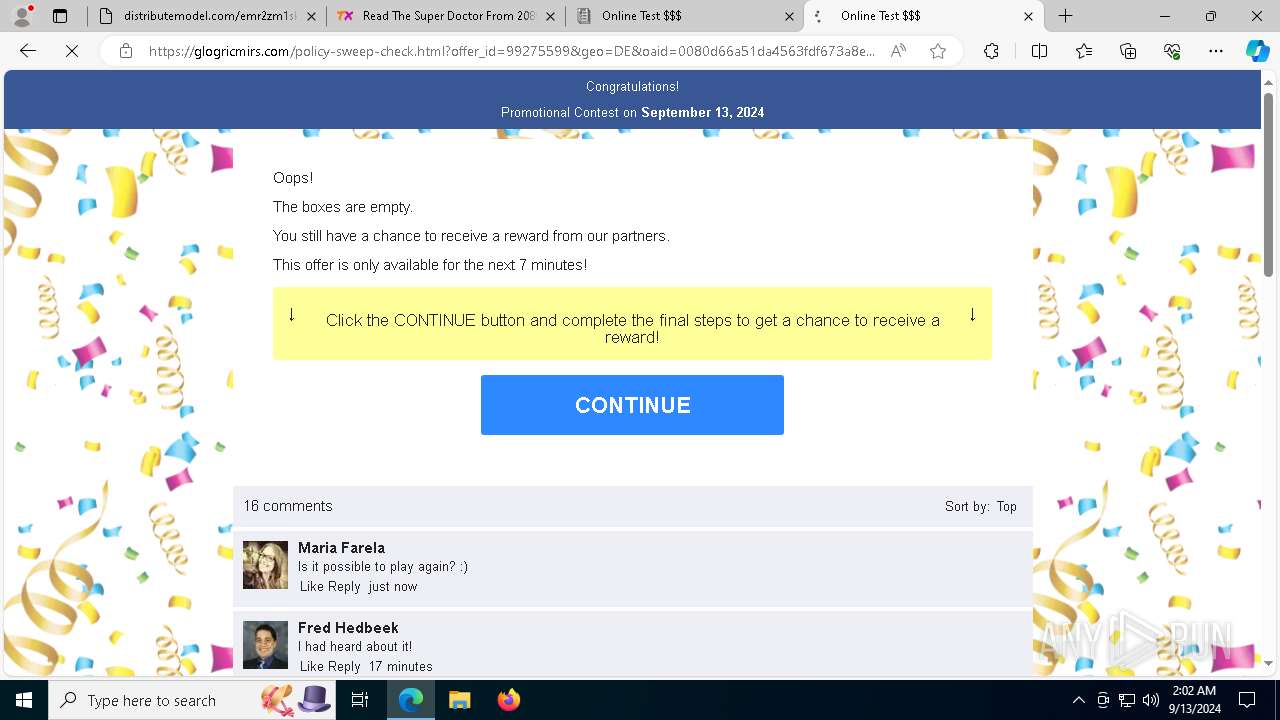
Task: Like Fred Hedbeek's comment
Action: [x=312, y=667]
